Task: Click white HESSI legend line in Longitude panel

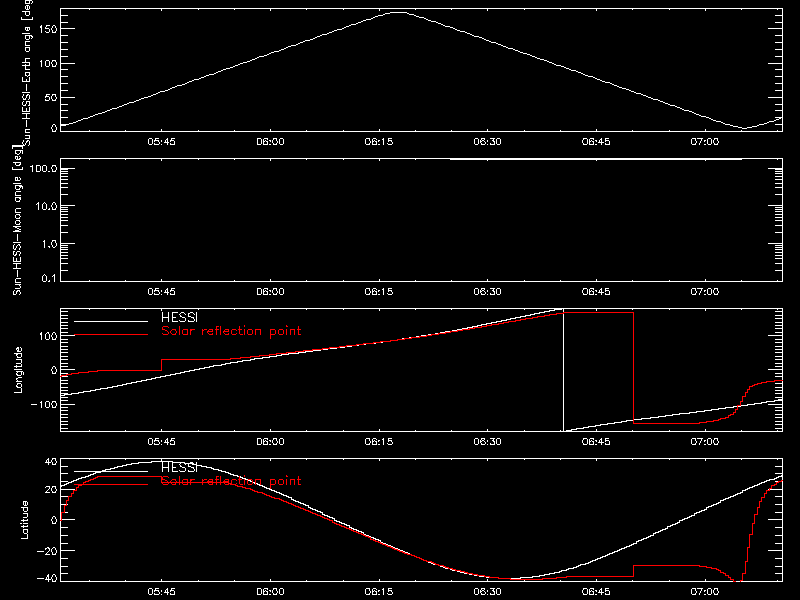Action: [111, 321]
